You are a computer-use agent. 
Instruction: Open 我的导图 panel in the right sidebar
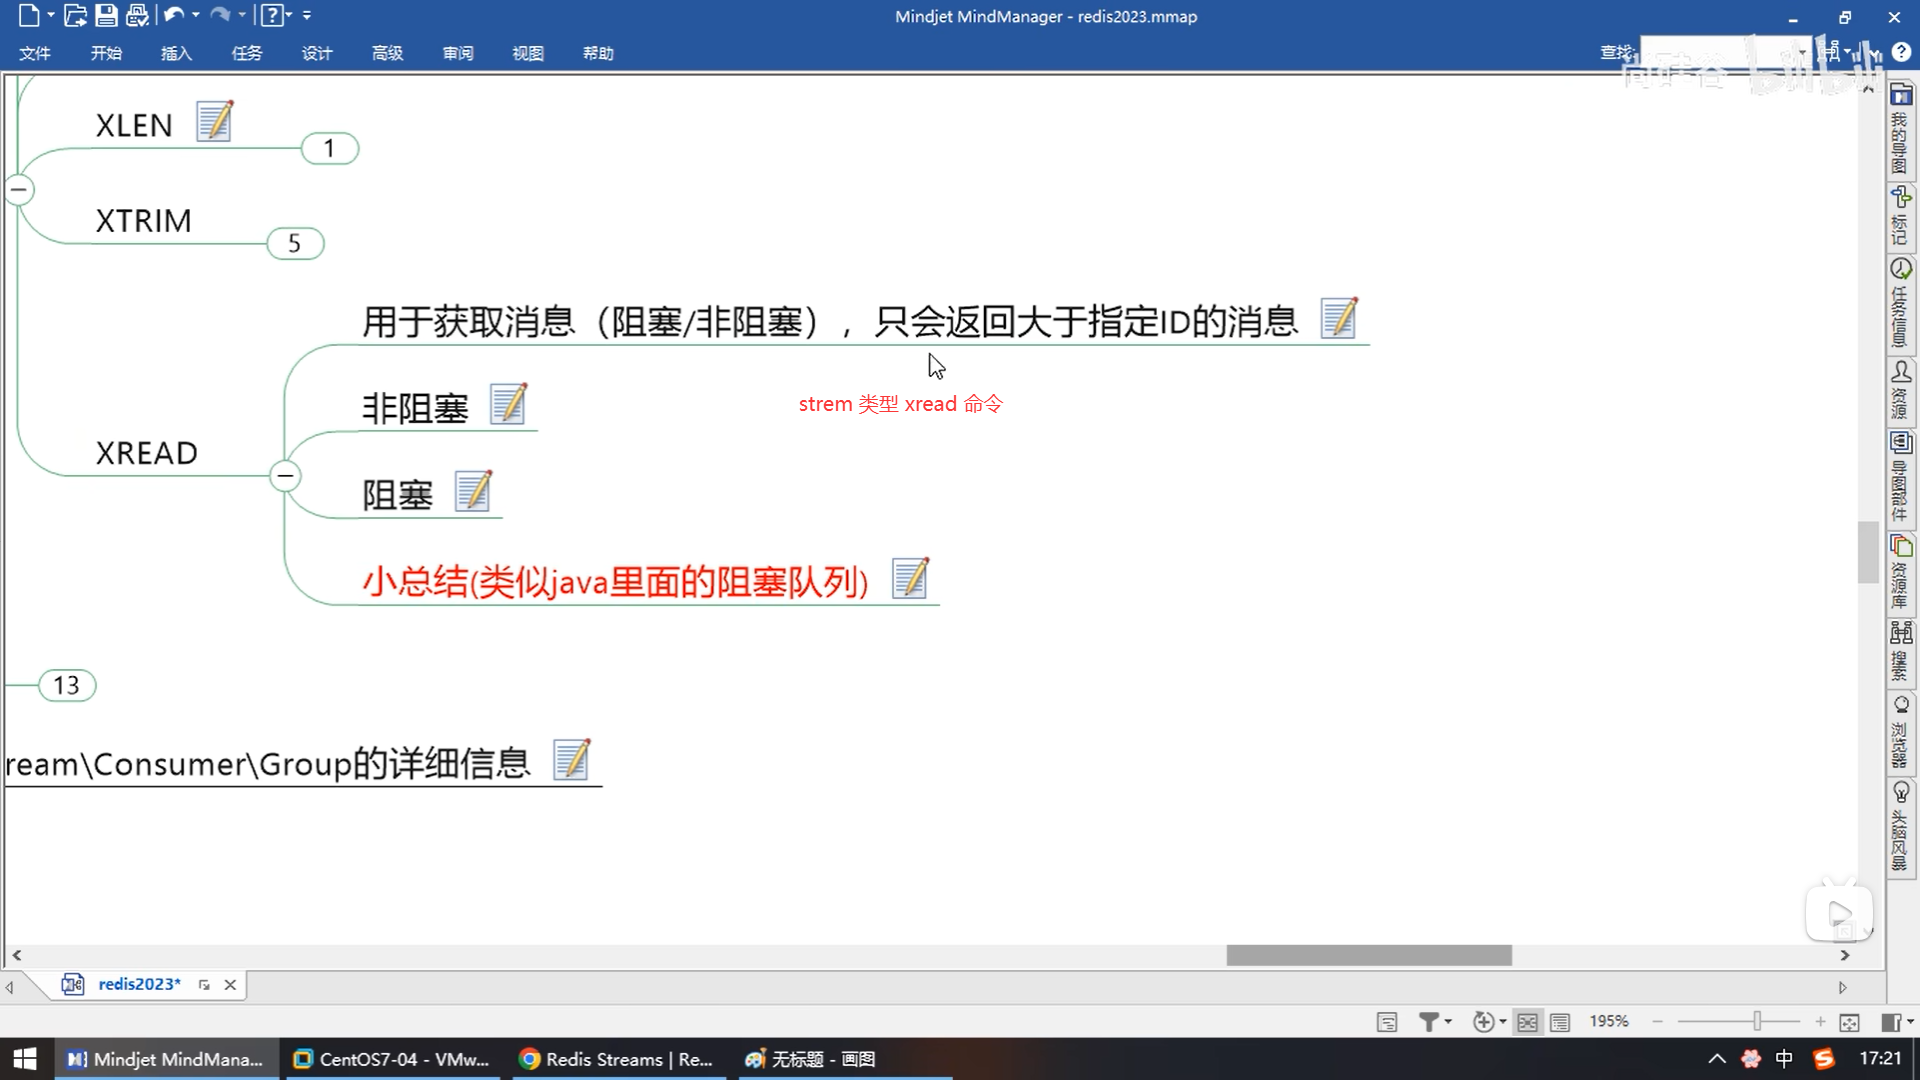coord(1900,130)
